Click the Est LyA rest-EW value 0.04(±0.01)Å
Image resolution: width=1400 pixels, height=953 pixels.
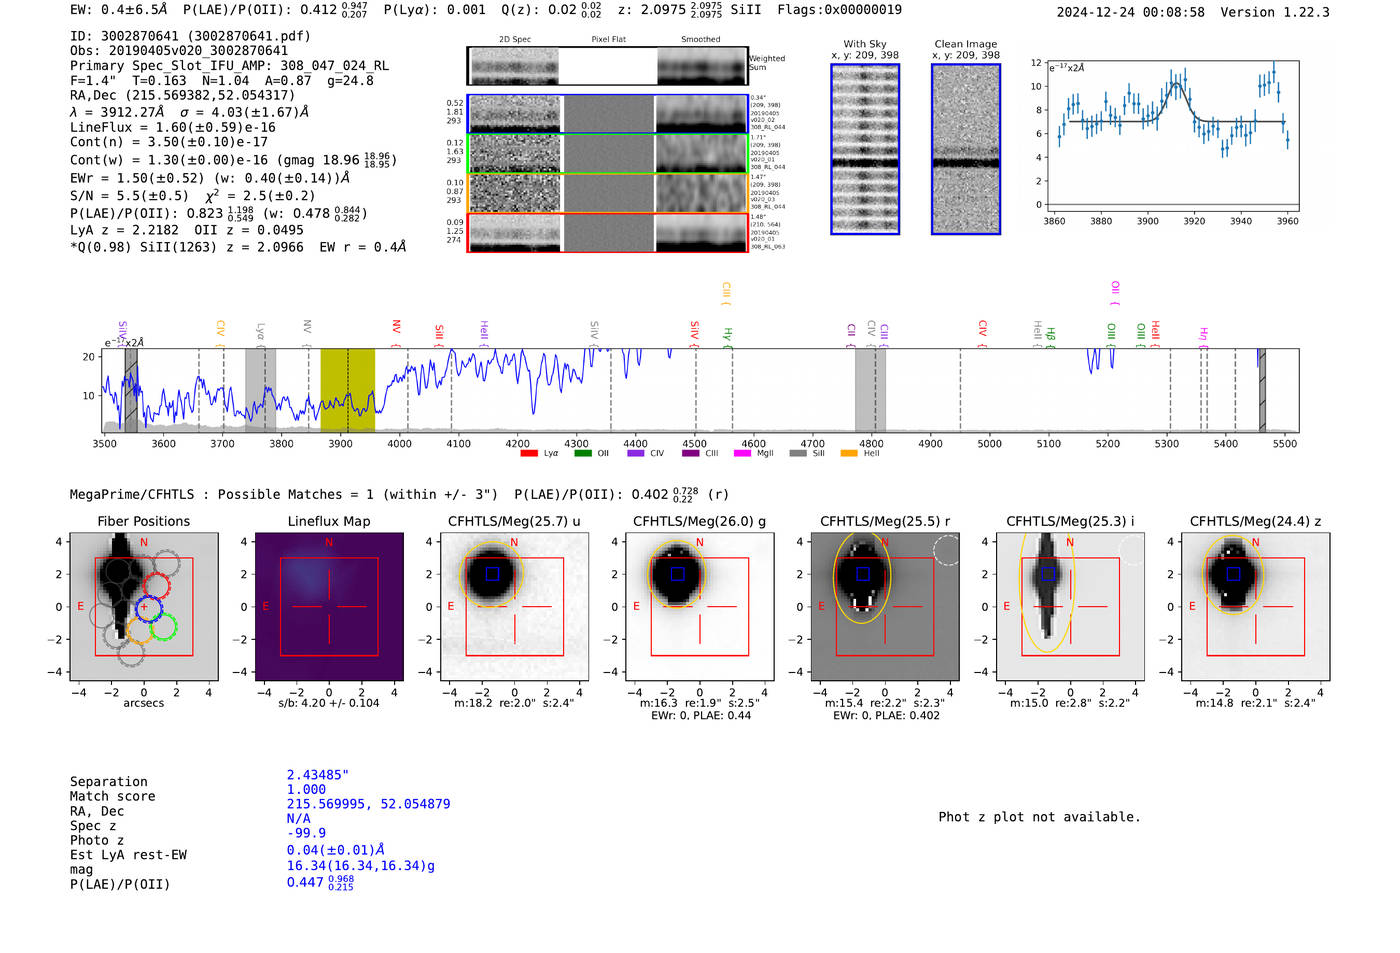click(336, 850)
